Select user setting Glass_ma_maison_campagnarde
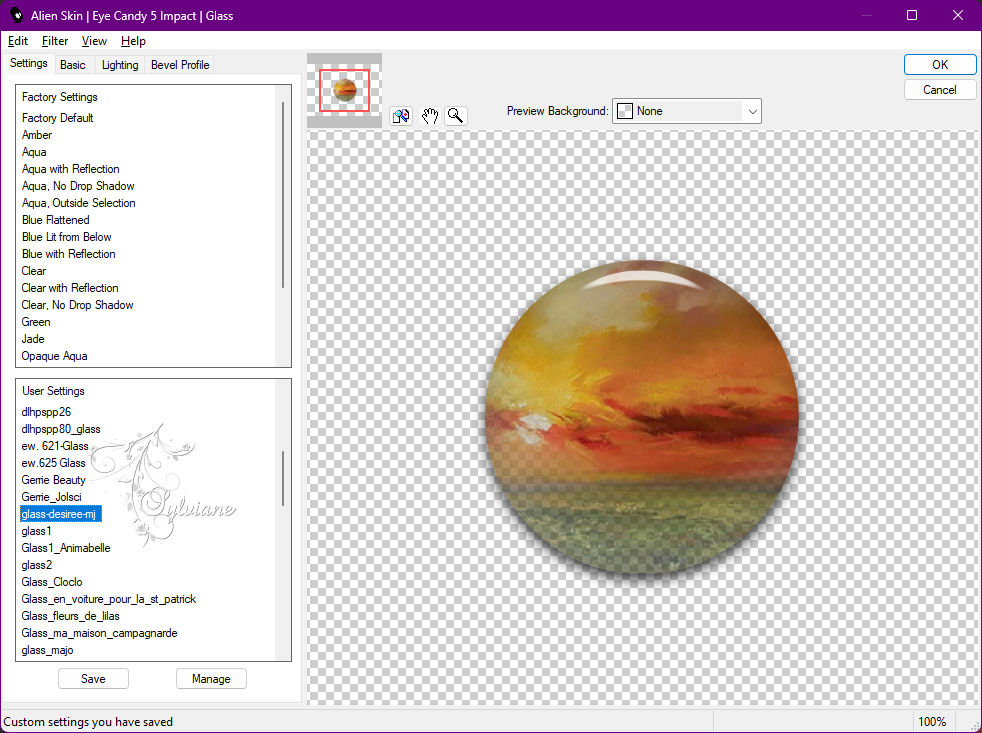This screenshot has height=733, width=982. pos(99,633)
